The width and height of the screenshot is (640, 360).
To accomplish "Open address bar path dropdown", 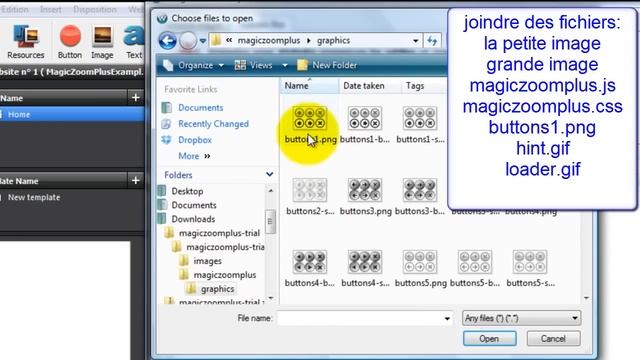I will [x=416, y=41].
